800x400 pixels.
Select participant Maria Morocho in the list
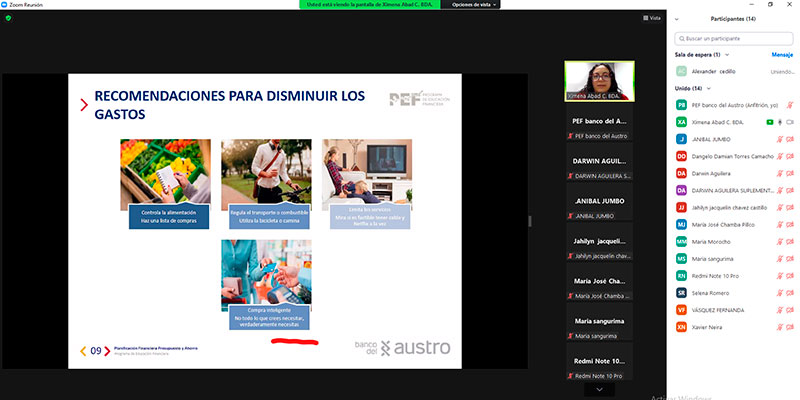pos(734,242)
